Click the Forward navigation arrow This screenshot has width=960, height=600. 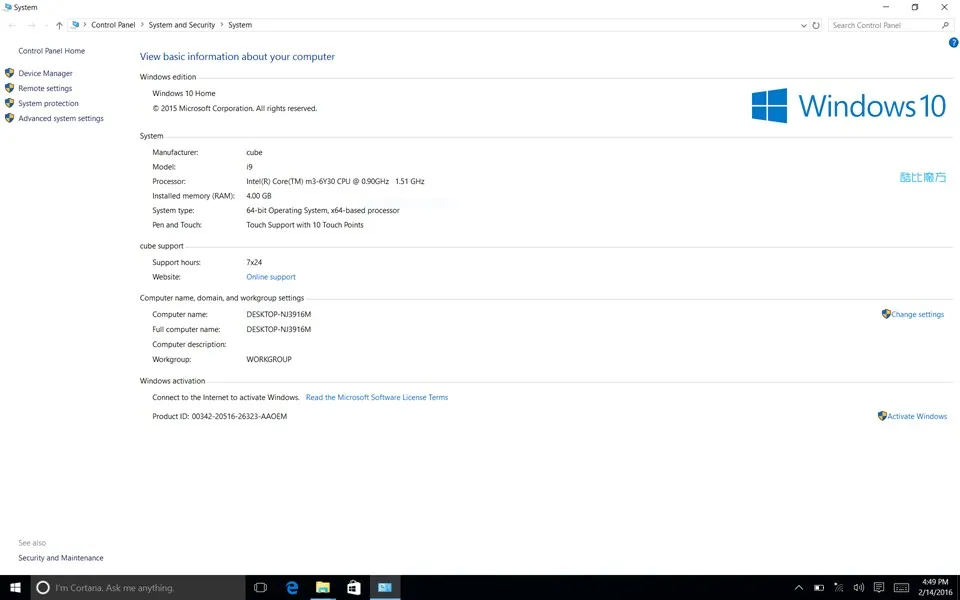pos(31,25)
